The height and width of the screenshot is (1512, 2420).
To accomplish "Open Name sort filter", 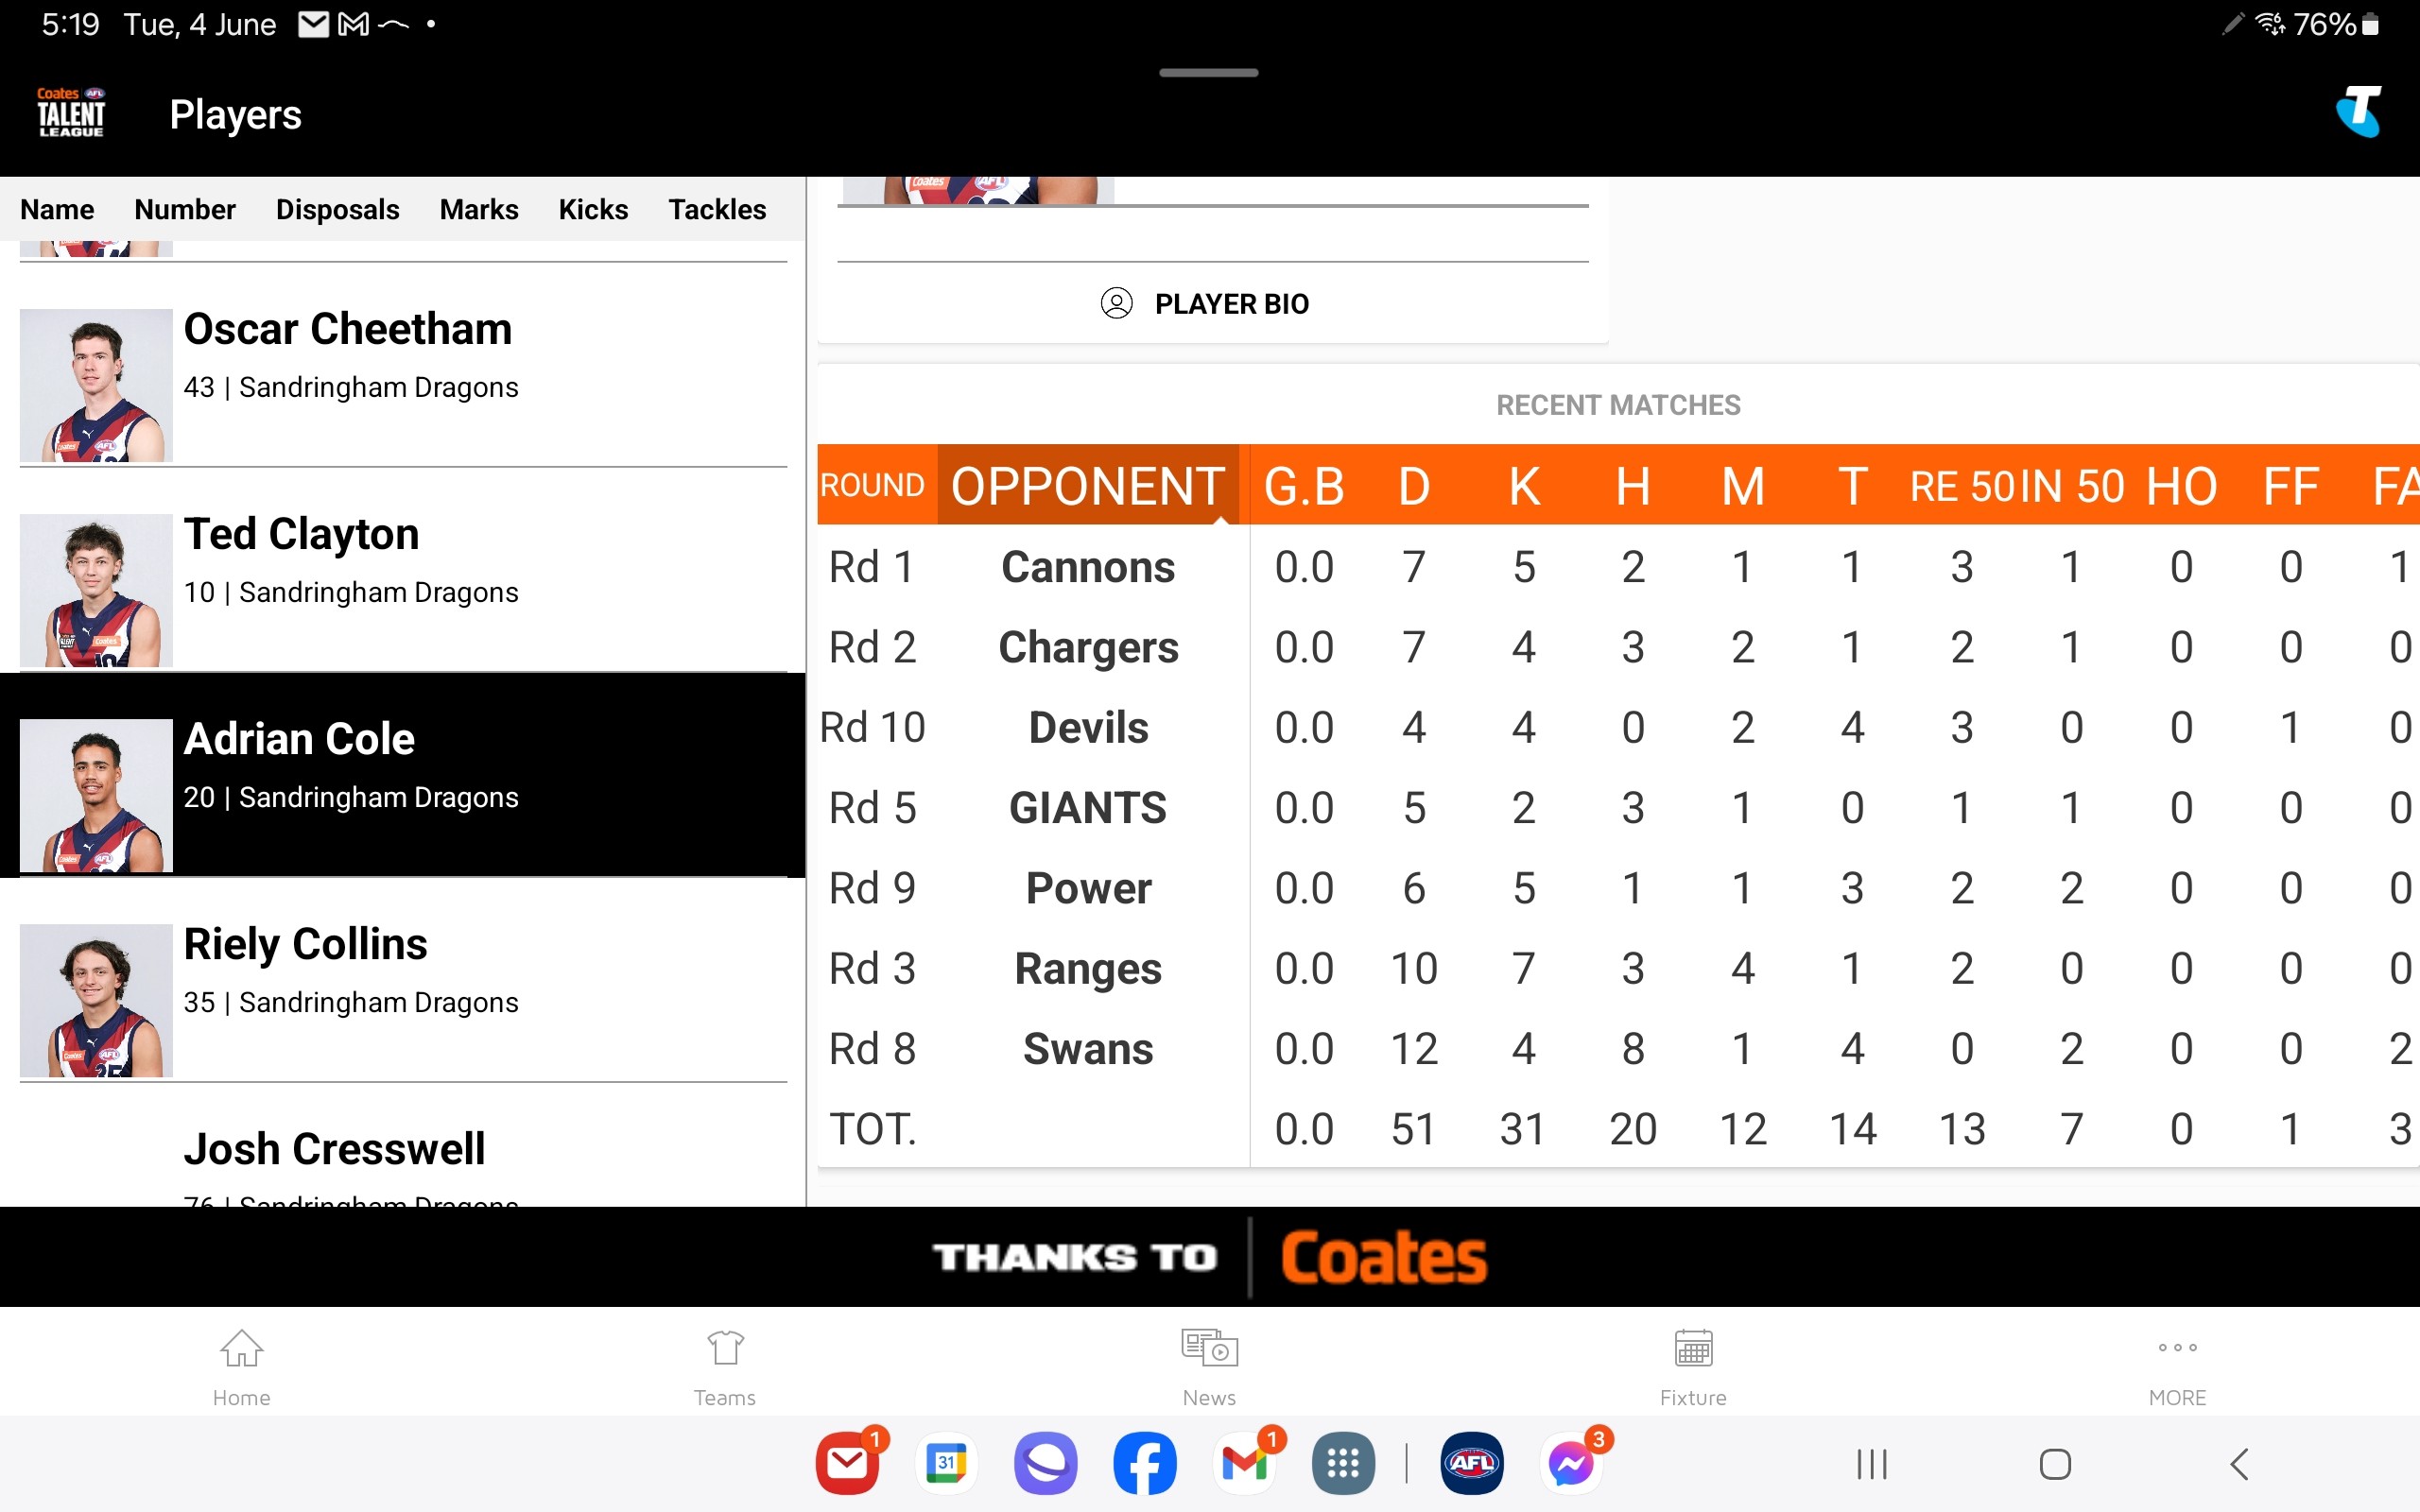I will 56,209.
